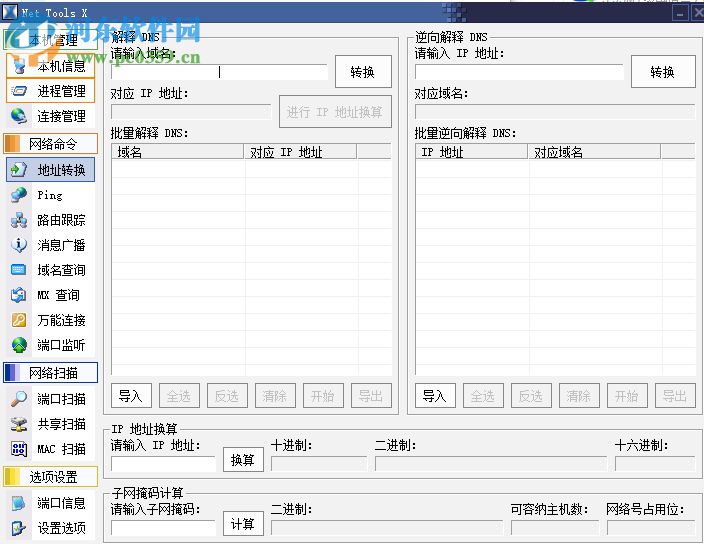Open 连接管理 connection manager icon

19,116
